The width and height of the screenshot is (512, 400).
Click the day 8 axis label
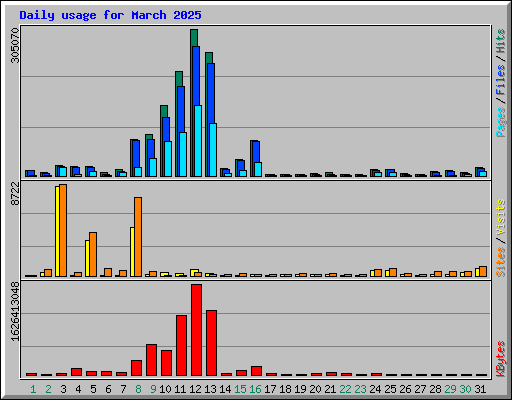point(138,389)
